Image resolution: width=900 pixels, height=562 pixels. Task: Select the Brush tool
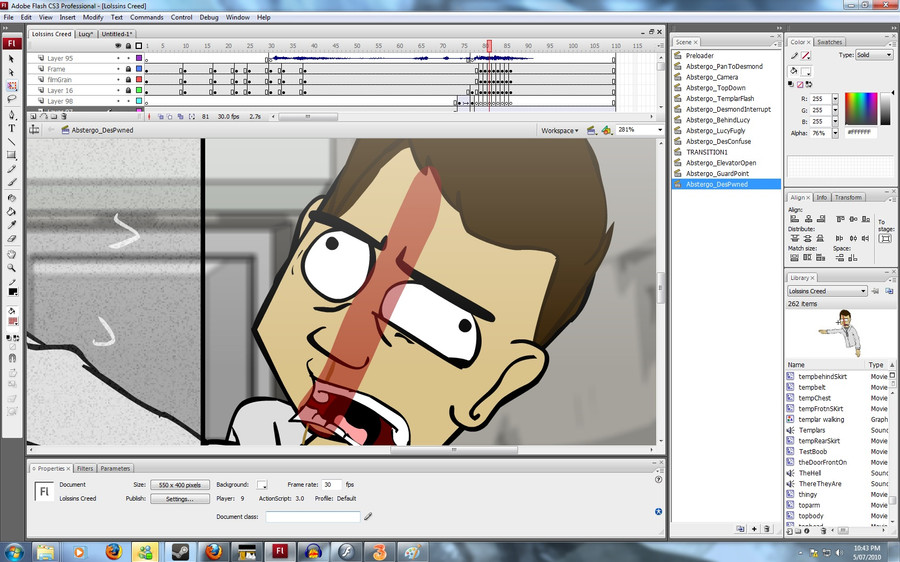pyautogui.click(x=11, y=183)
